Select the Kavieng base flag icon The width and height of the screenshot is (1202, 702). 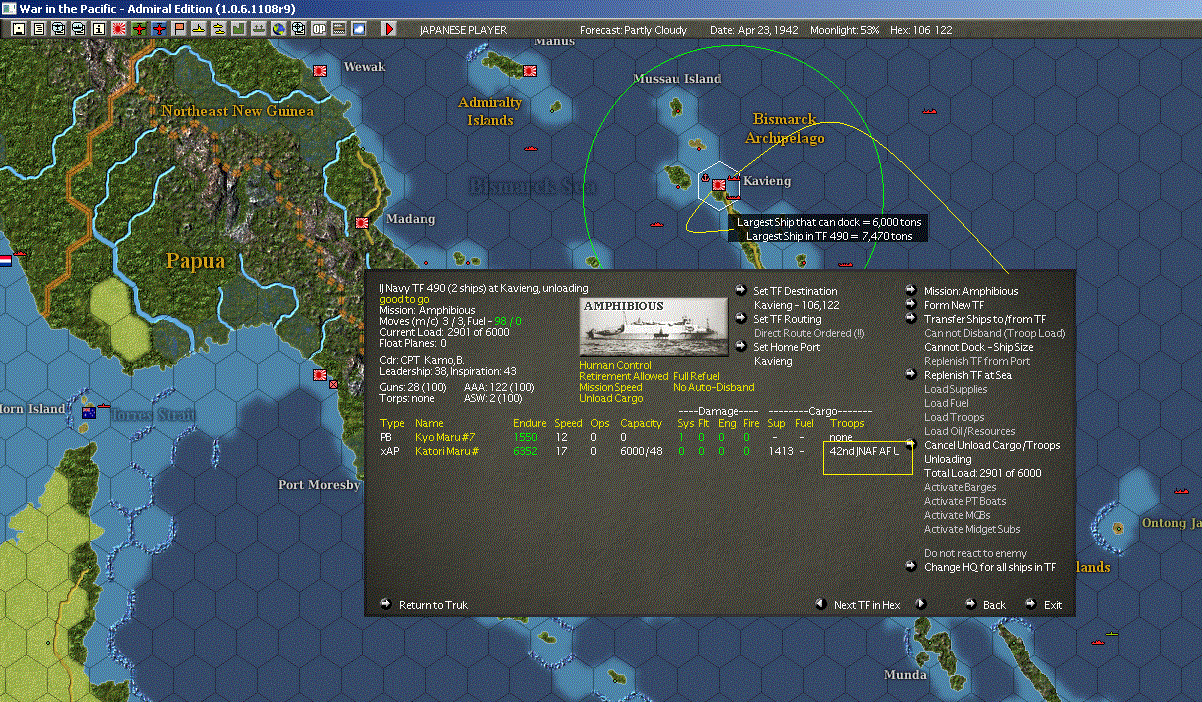[718, 186]
